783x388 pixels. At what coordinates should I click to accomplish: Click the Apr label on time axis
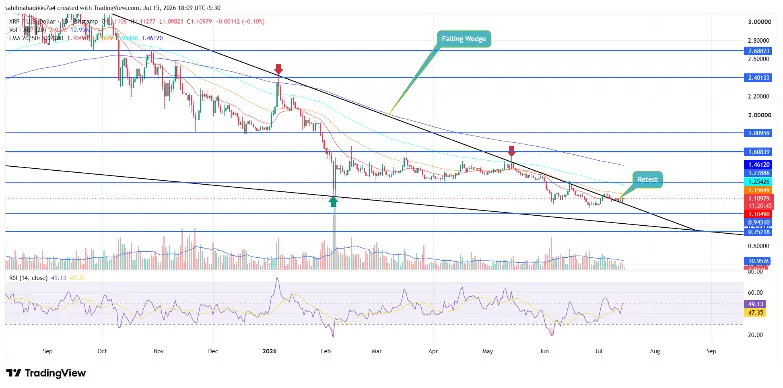click(433, 352)
